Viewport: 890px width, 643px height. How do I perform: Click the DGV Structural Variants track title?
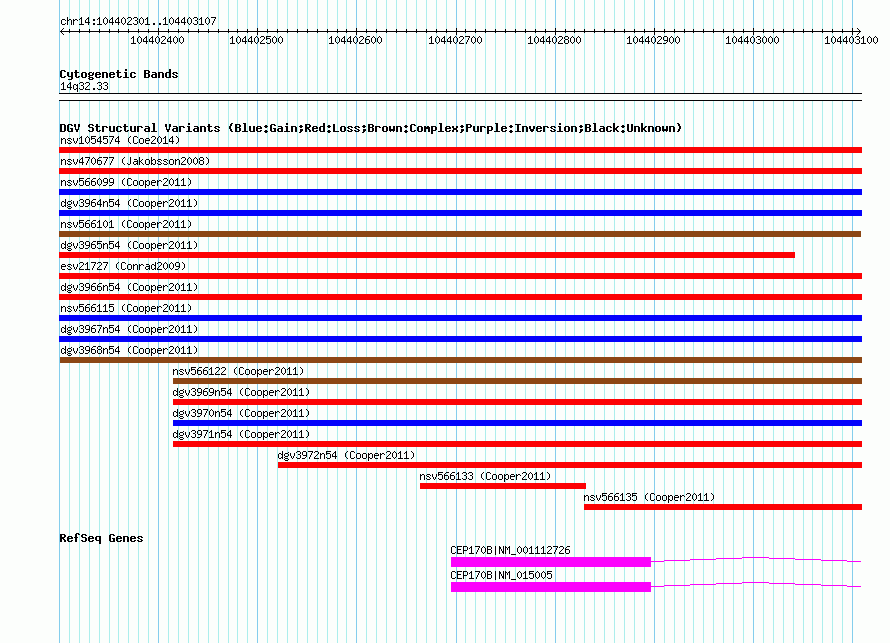click(371, 128)
